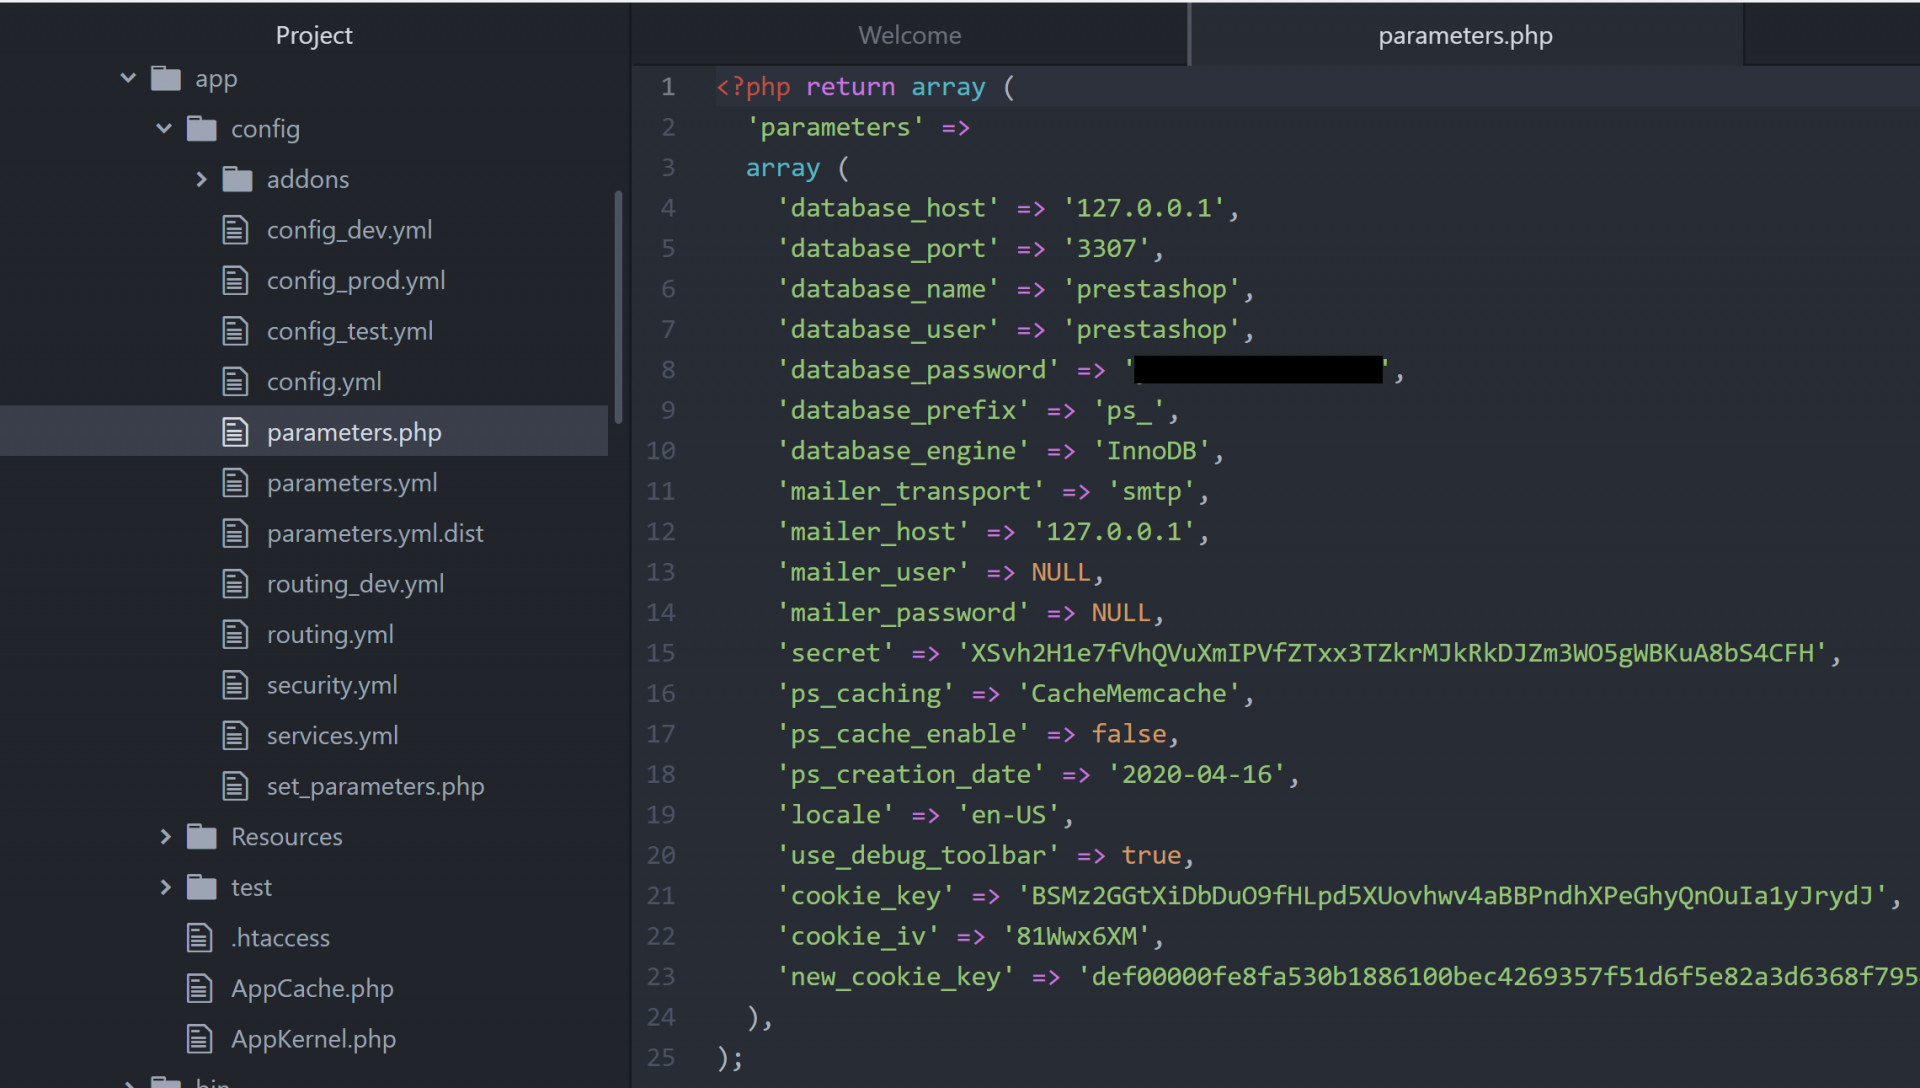Click line number 15 in gutter
Screen dimensions: 1920x1088
(661, 653)
